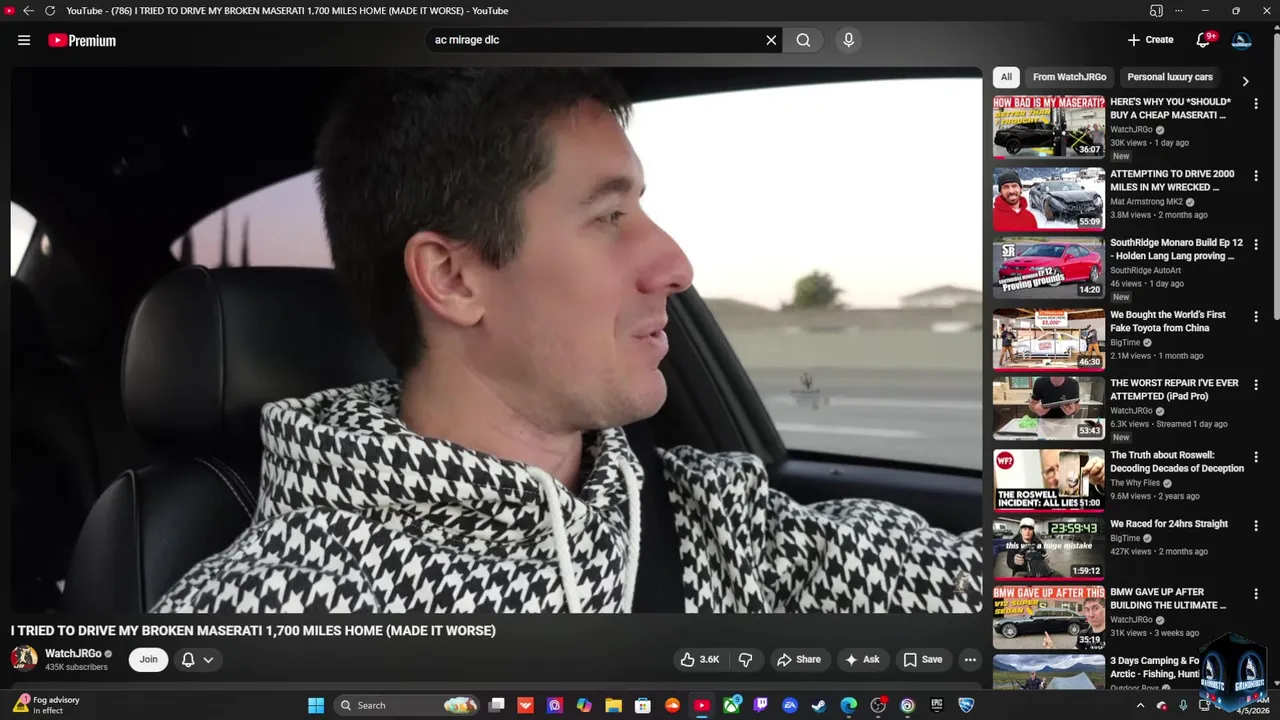Open Microsoft Store from taskbar
This screenshot has width=1280, height=720.
pyautogui.click(x=643, y=705)
